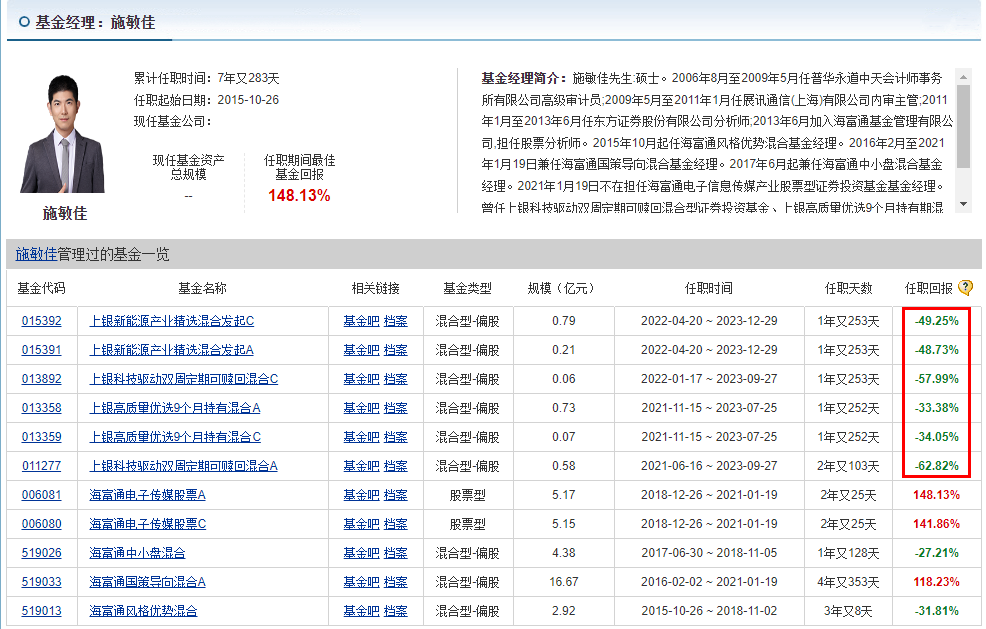Open fund code 519026
This screenshot has width=986, height=629.
42,552
